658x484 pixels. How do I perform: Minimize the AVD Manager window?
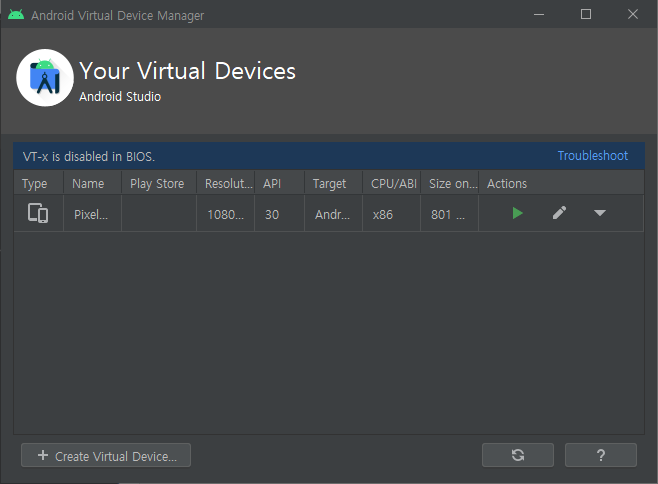539,15
